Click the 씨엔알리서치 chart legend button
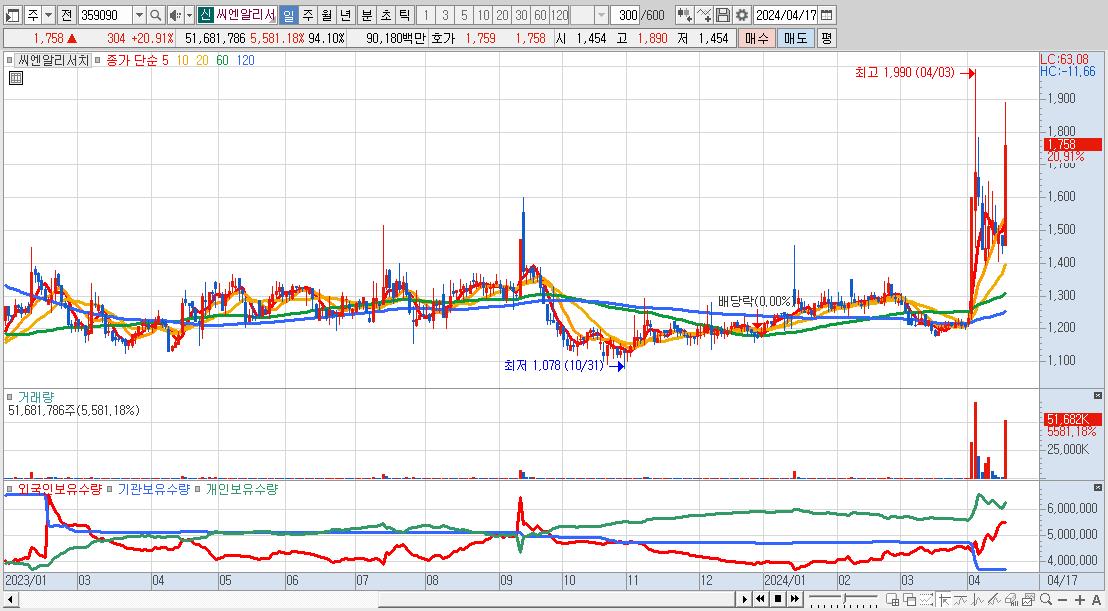The image size is (1108, 611). point(52,61)
